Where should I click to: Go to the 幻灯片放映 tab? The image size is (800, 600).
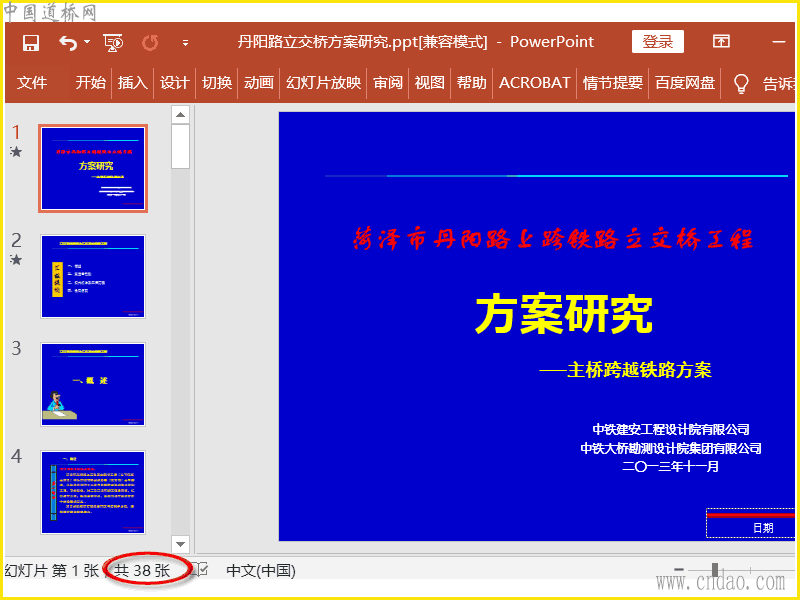323,83
